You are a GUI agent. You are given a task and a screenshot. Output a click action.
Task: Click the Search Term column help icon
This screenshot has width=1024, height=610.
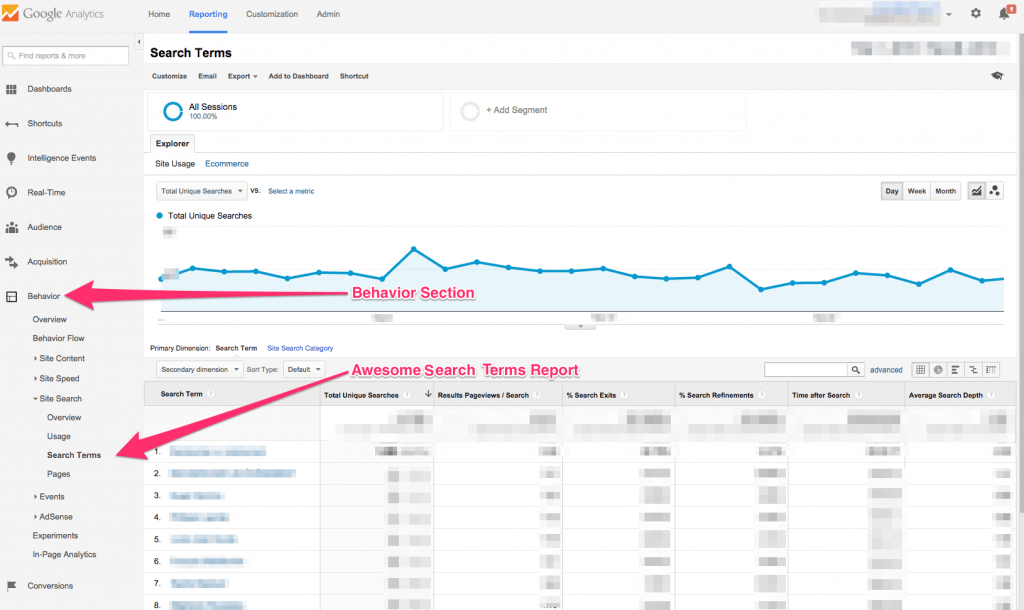tap(211, 394)
